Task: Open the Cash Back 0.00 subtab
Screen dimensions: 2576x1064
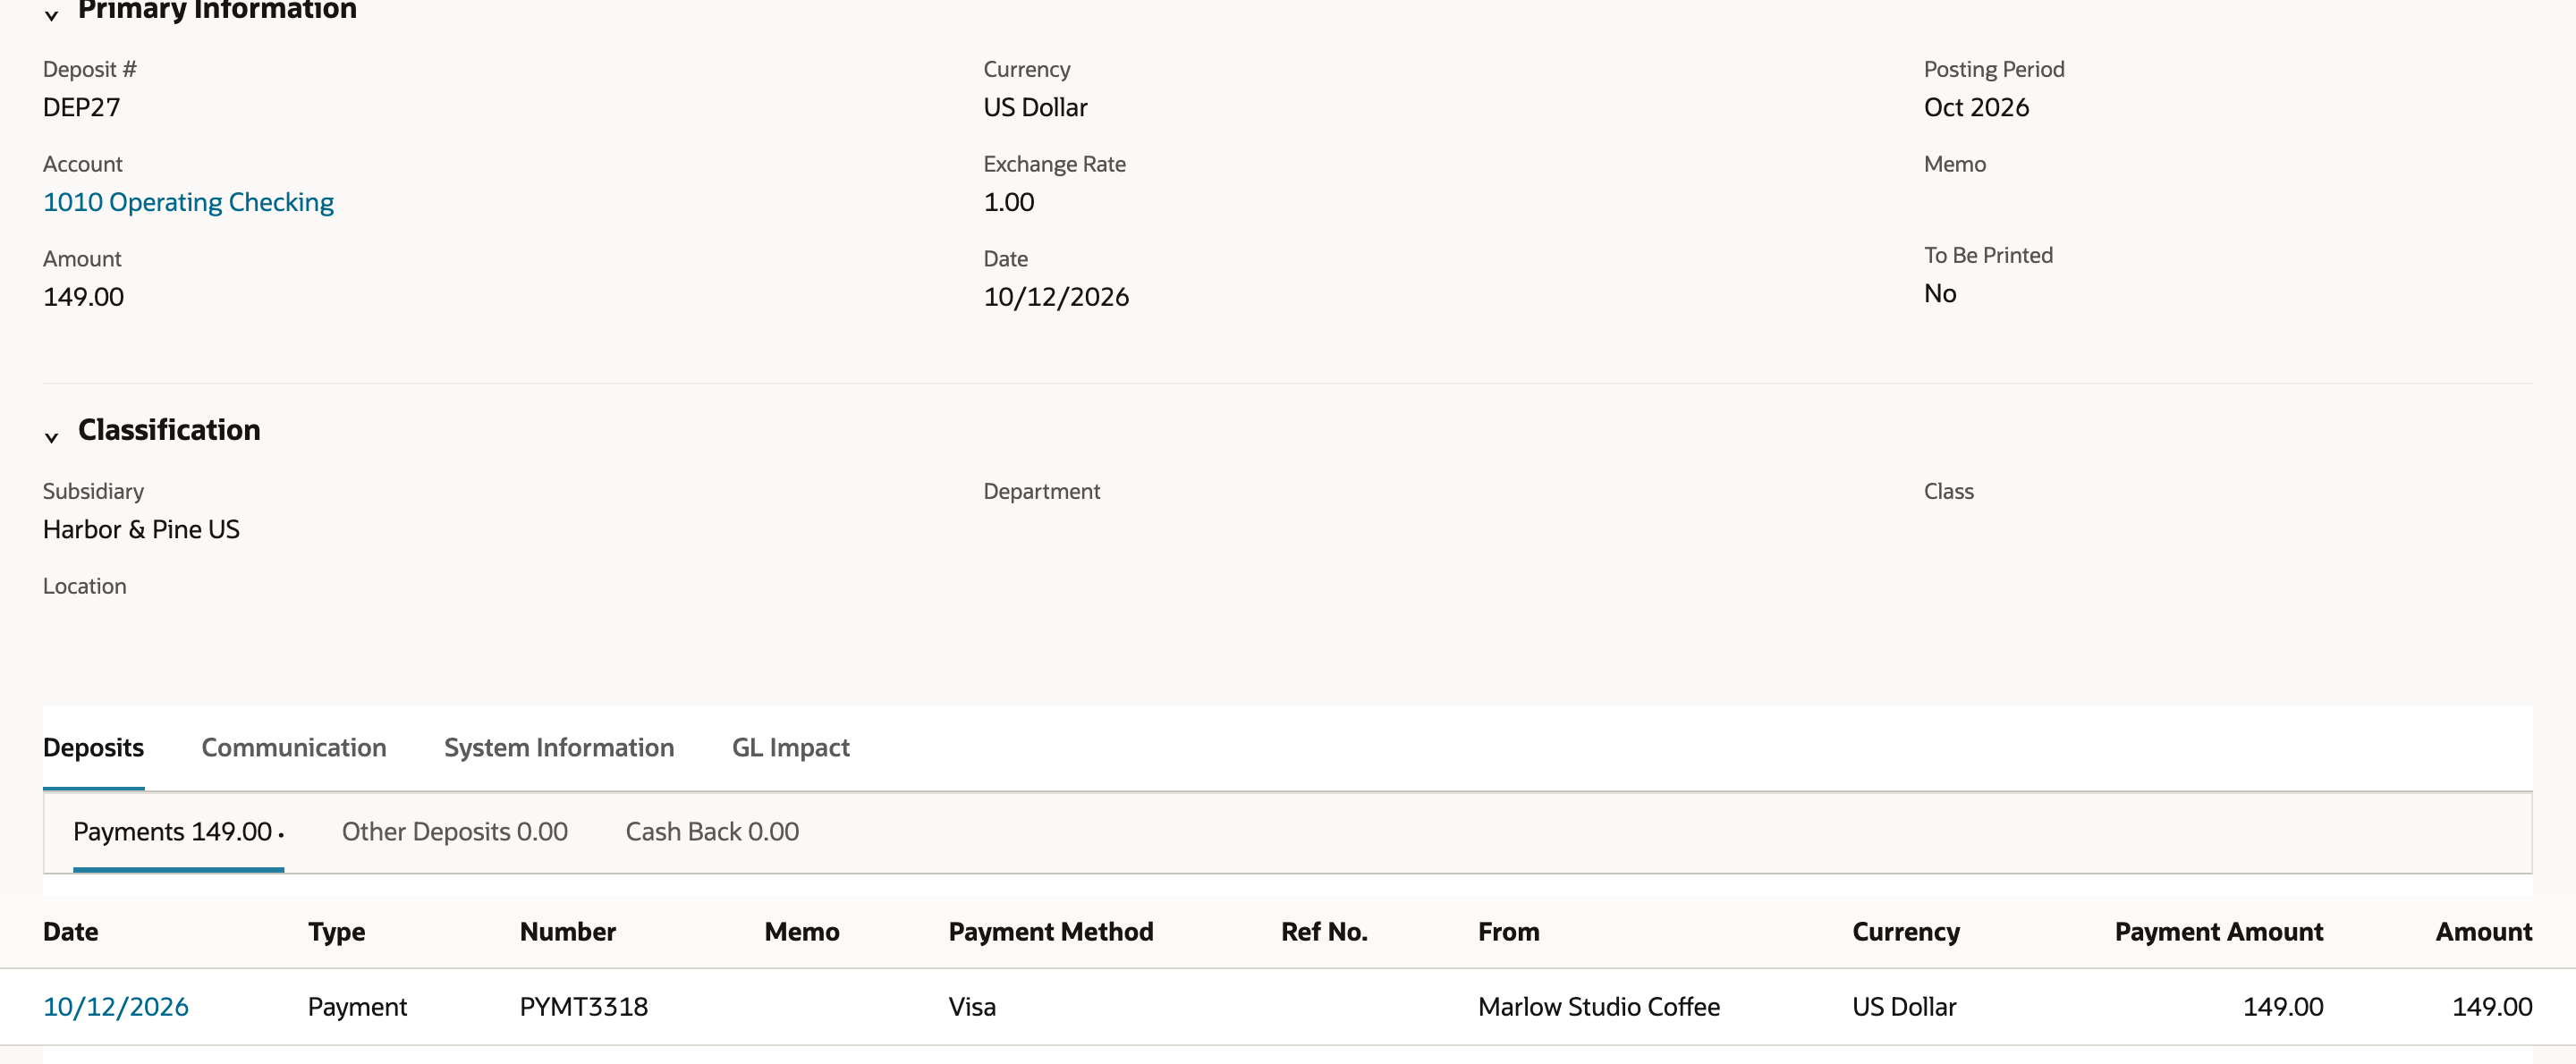Action: click(712, 831)
